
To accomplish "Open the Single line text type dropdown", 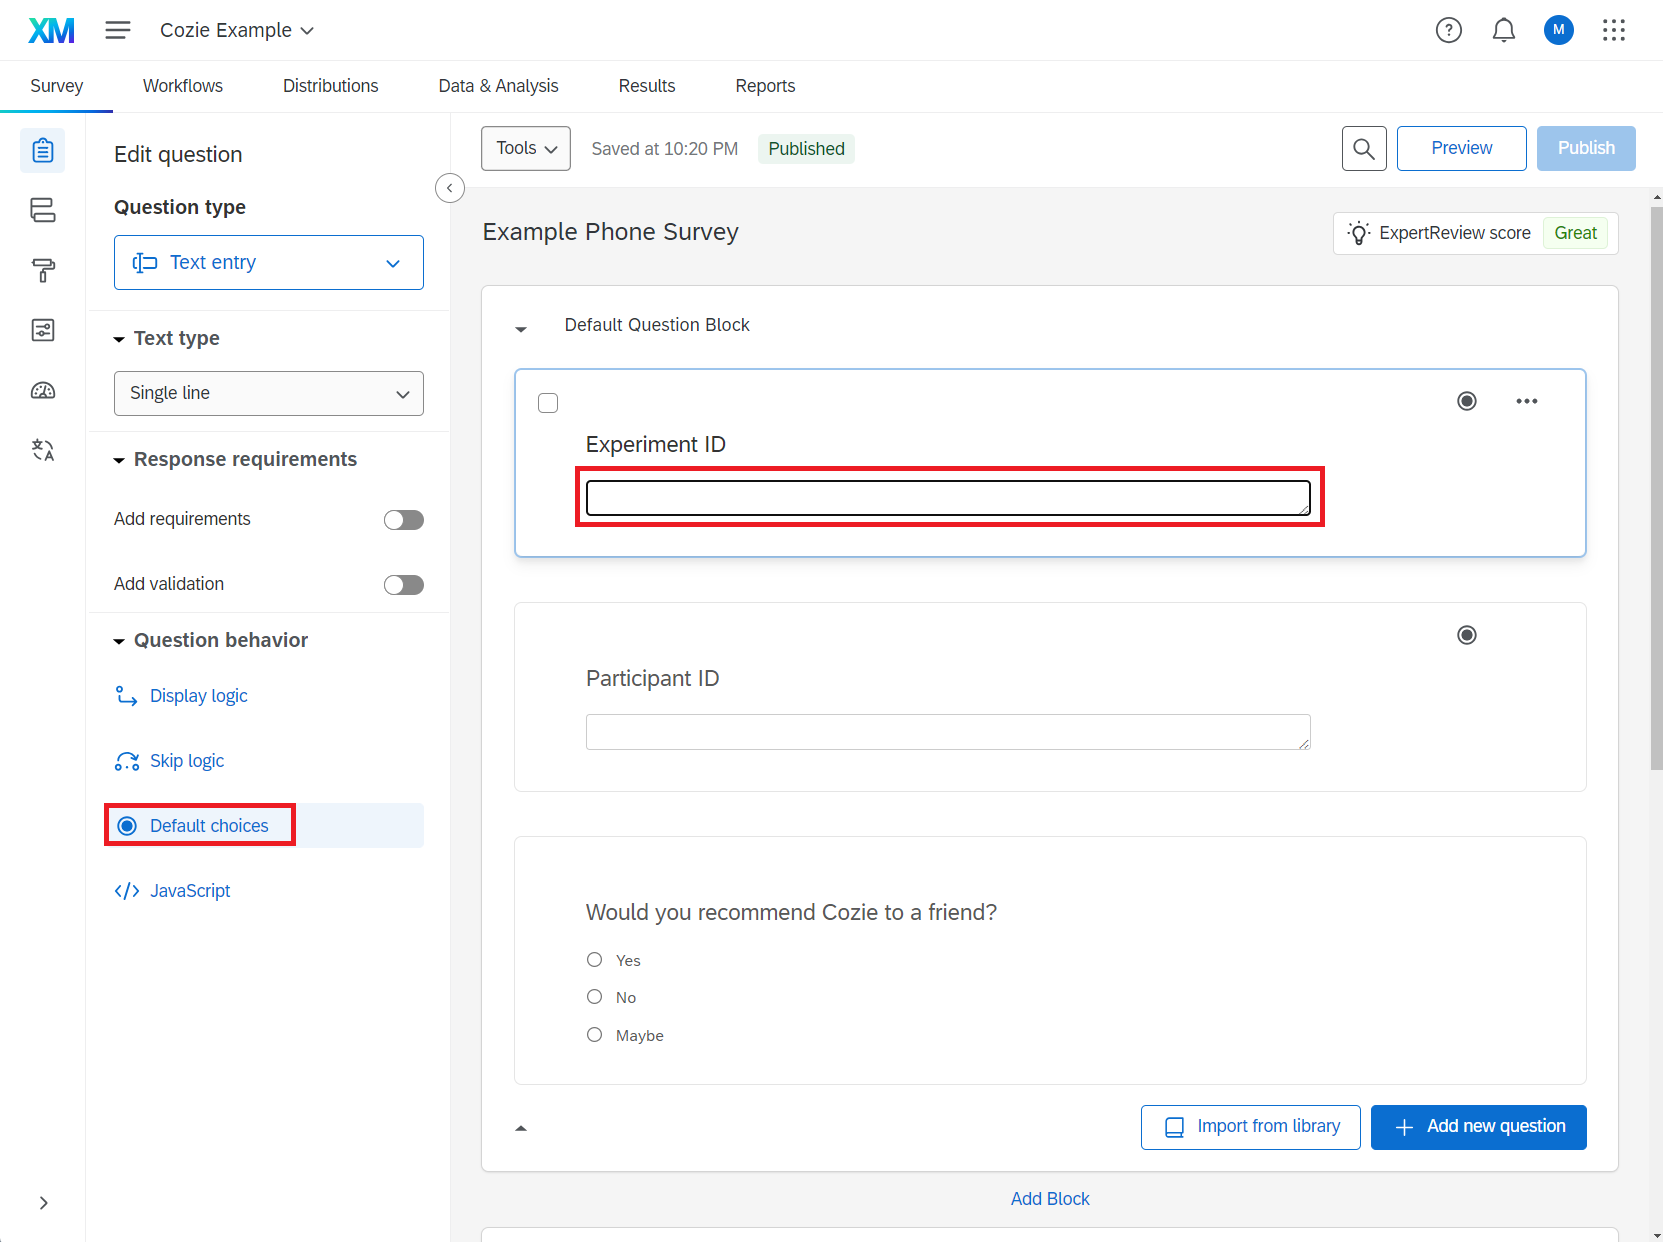I will tap(268, 394).
